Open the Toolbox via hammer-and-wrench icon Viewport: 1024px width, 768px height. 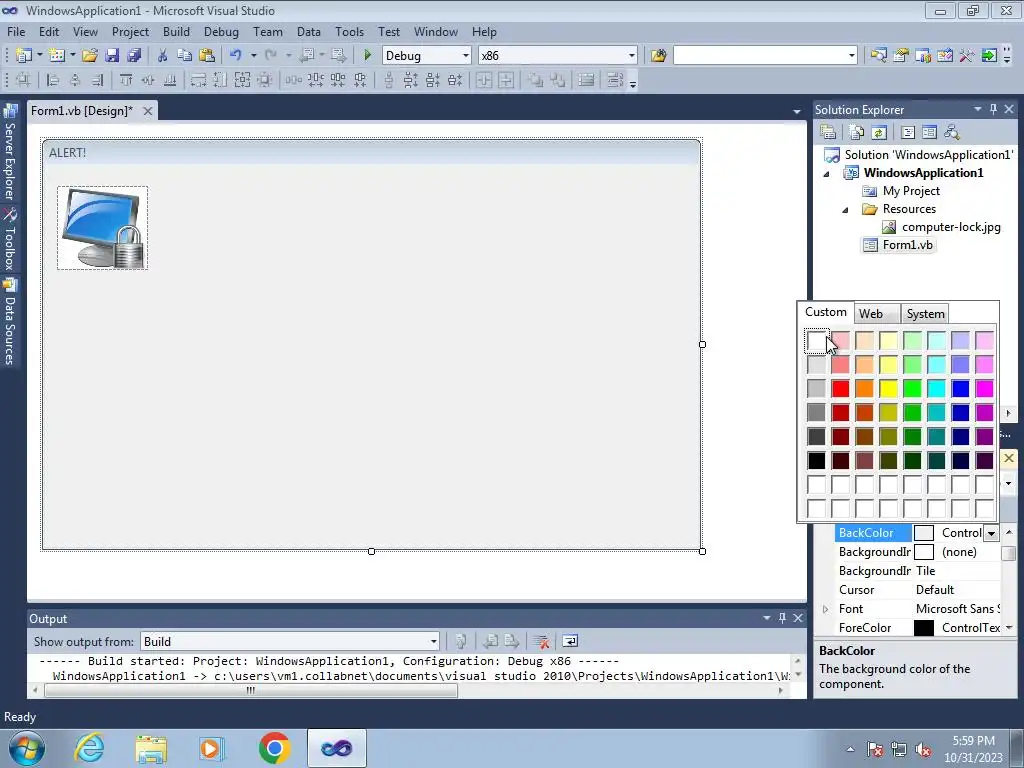967,56
